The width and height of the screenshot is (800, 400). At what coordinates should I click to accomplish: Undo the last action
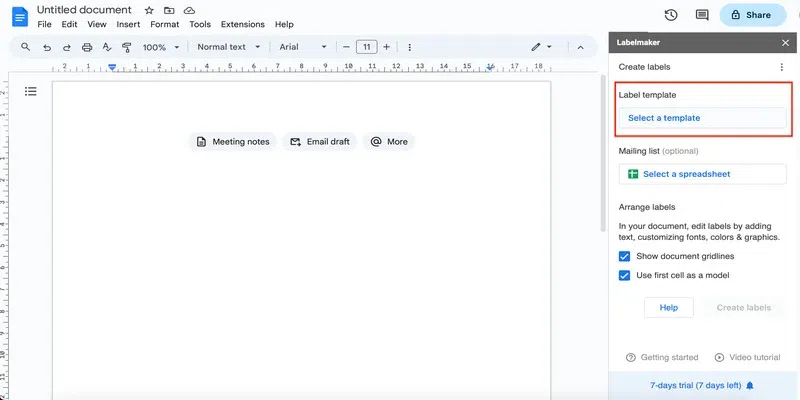[x=47, y=47]
